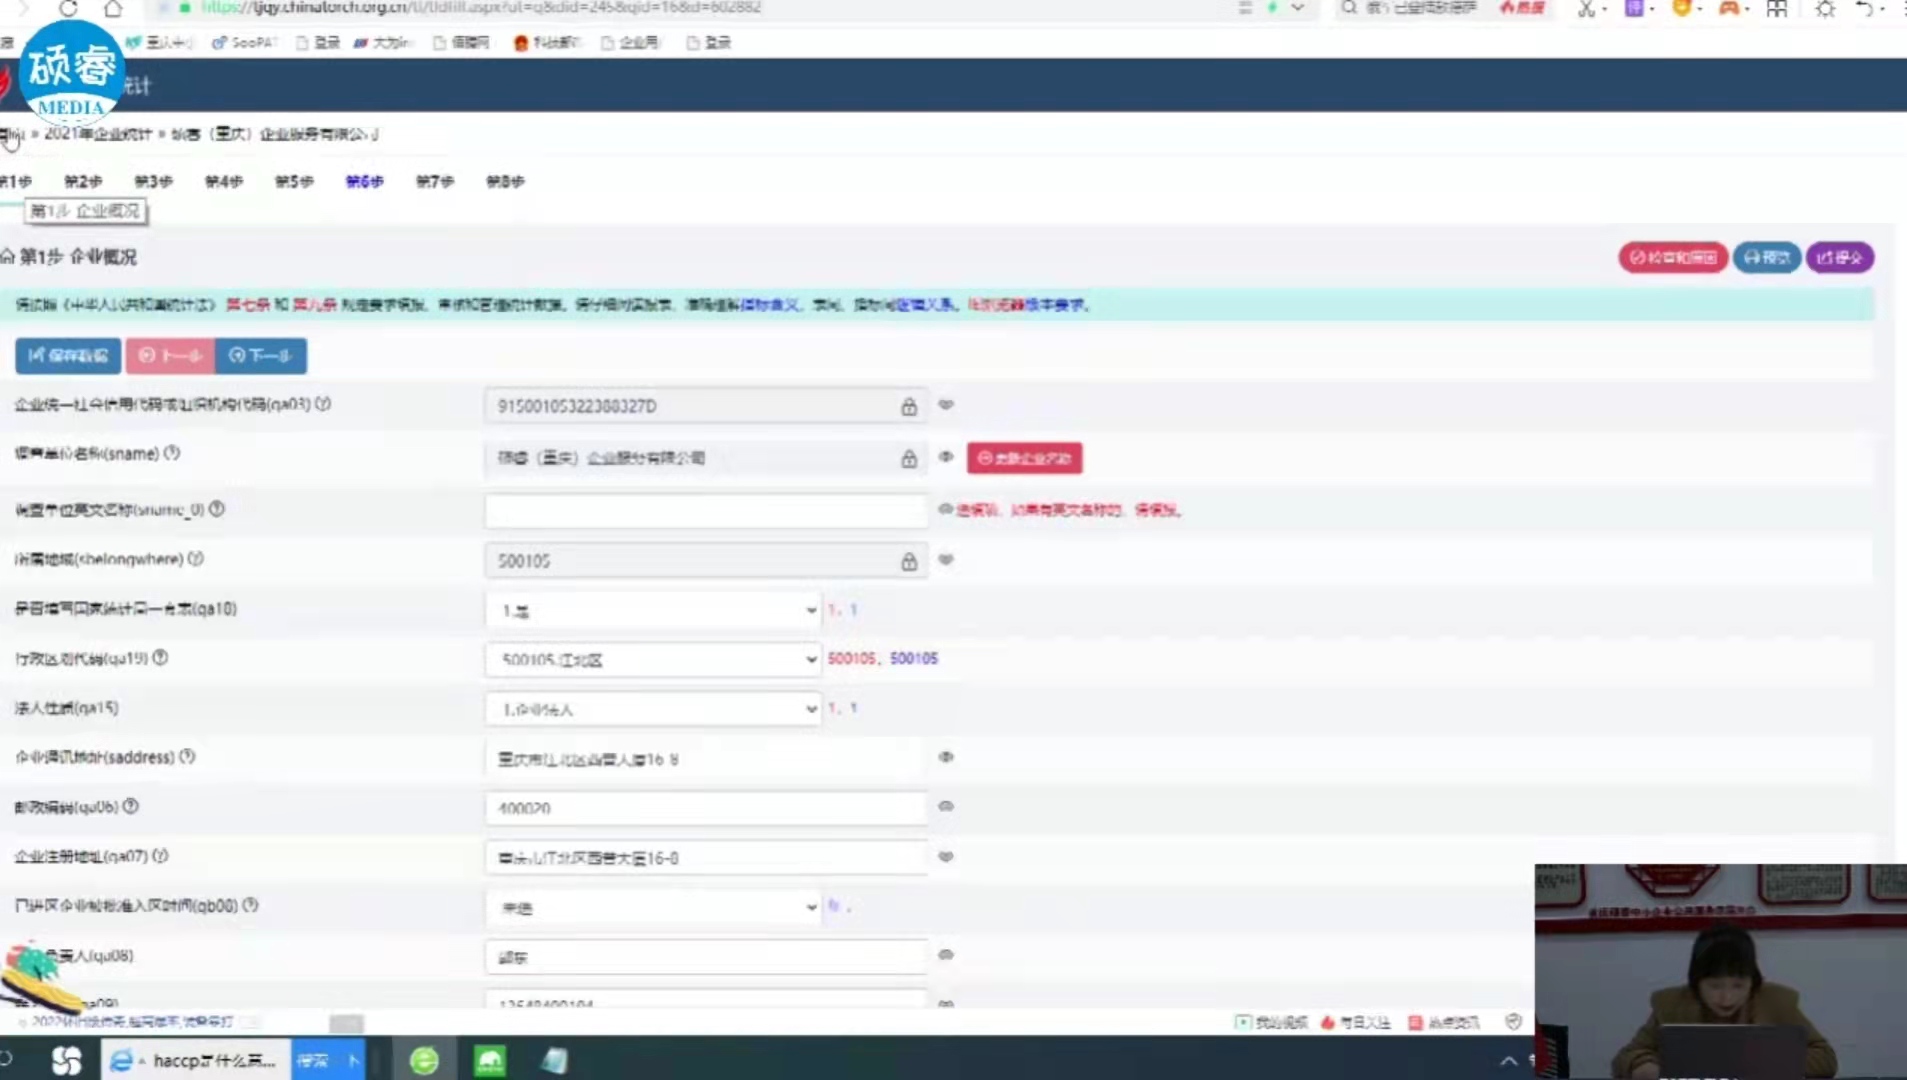Open the game controller extension
Image resolution: width=1907 pixels, height=1080 pixels.
1729,8
